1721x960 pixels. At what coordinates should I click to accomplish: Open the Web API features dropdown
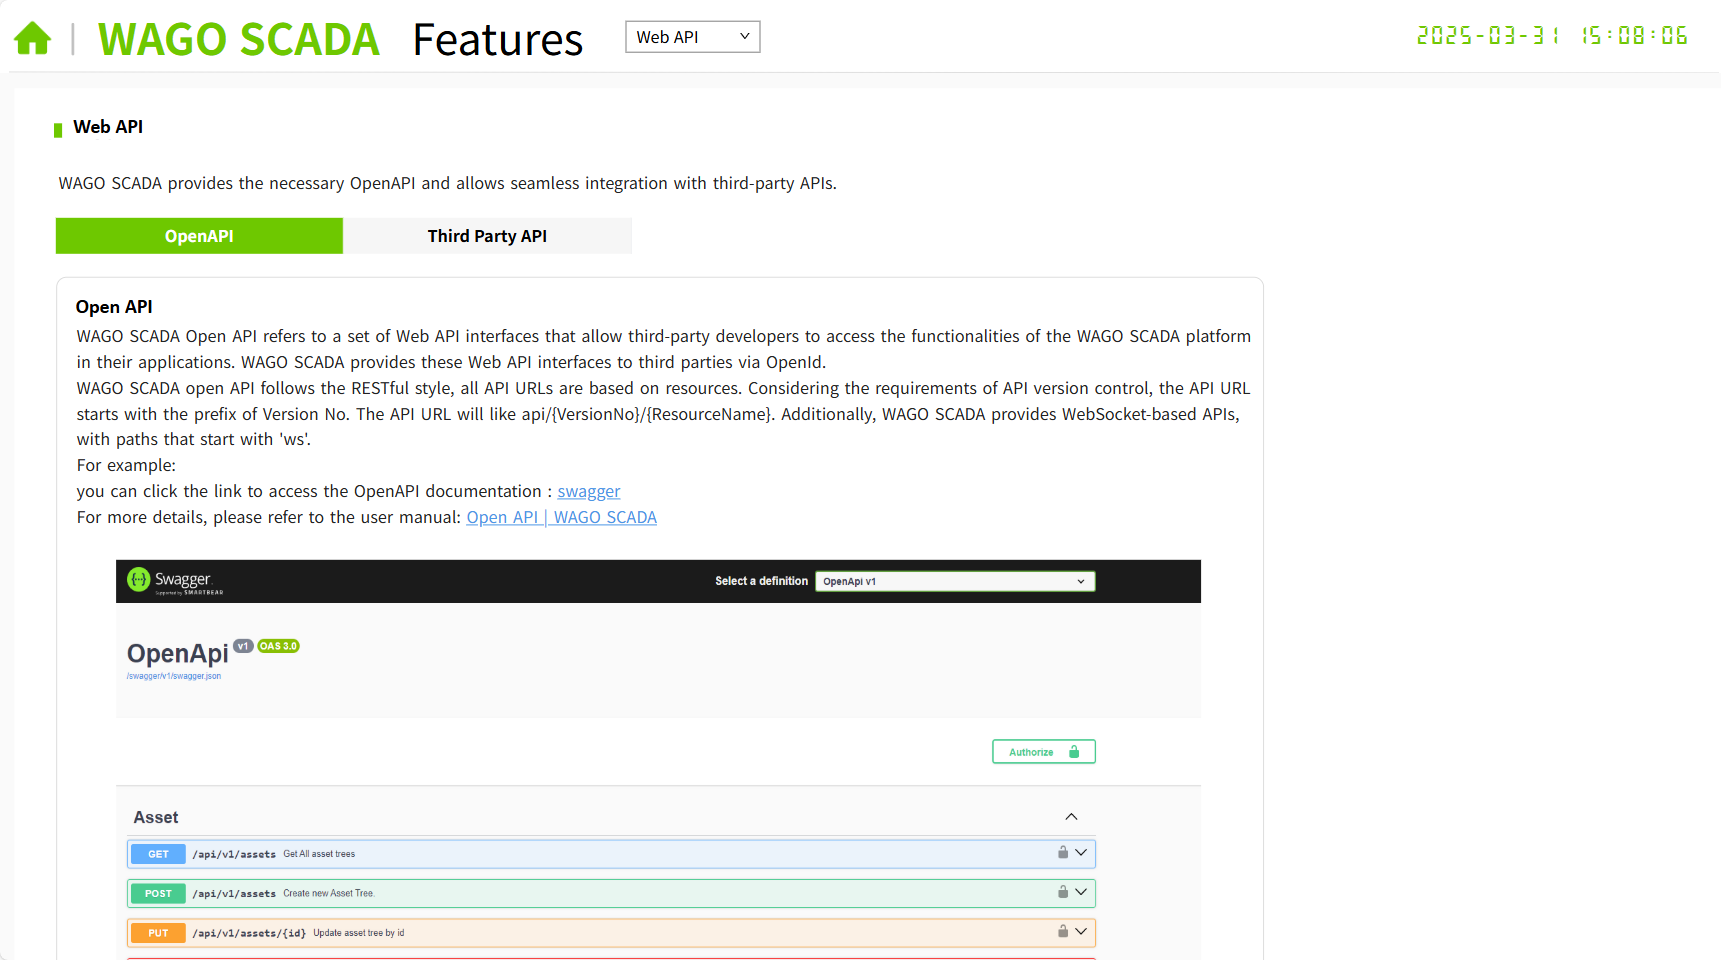pos(692,37)
